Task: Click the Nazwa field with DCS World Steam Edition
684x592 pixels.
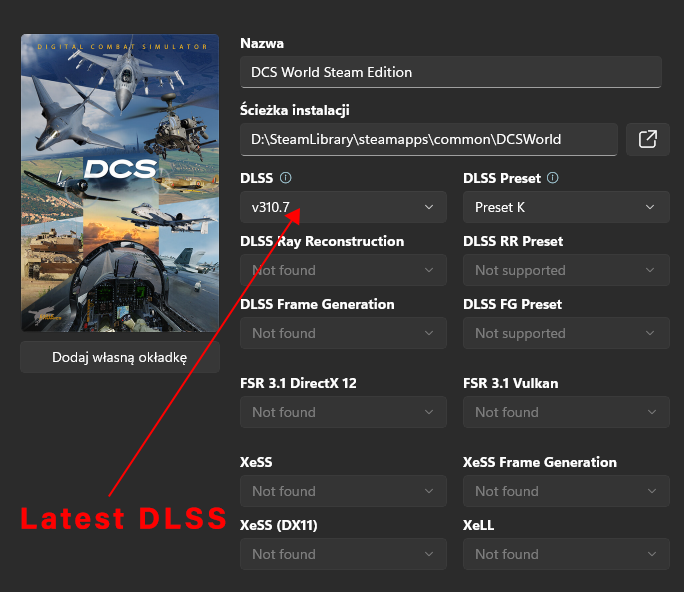Action: pos(451,72)
